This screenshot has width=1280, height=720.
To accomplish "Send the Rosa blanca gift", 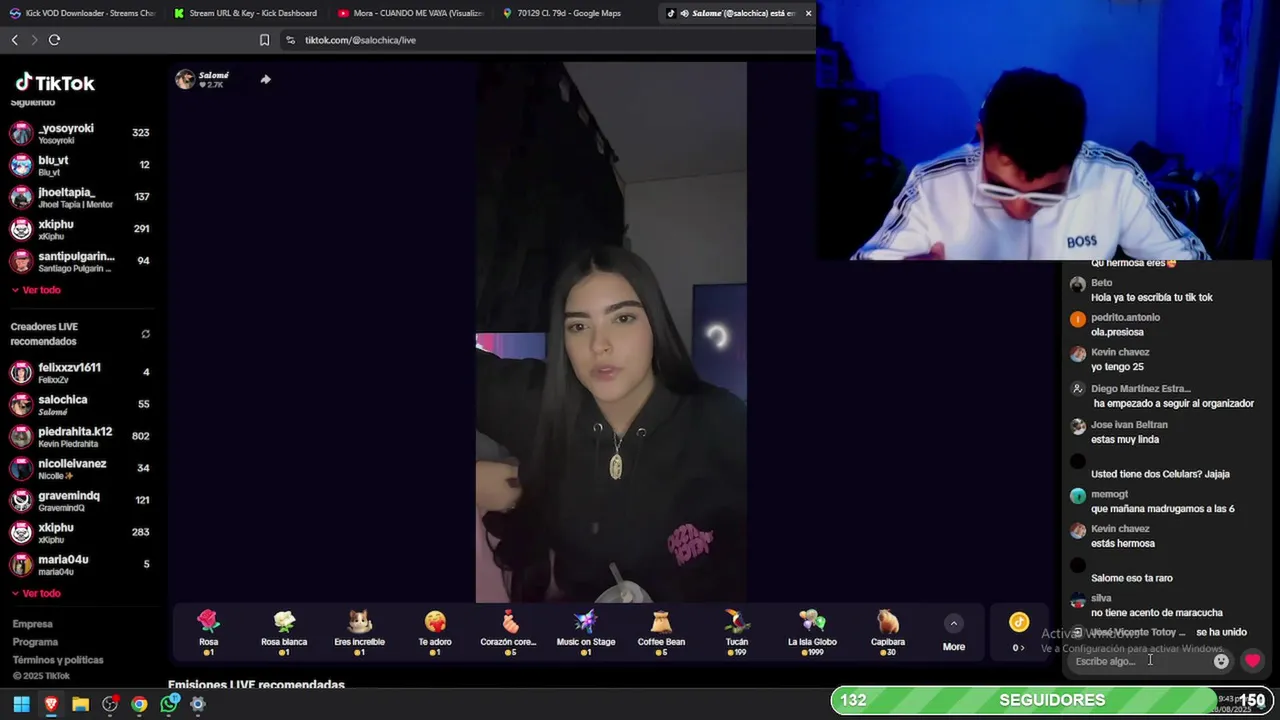I will pos(284,632).
